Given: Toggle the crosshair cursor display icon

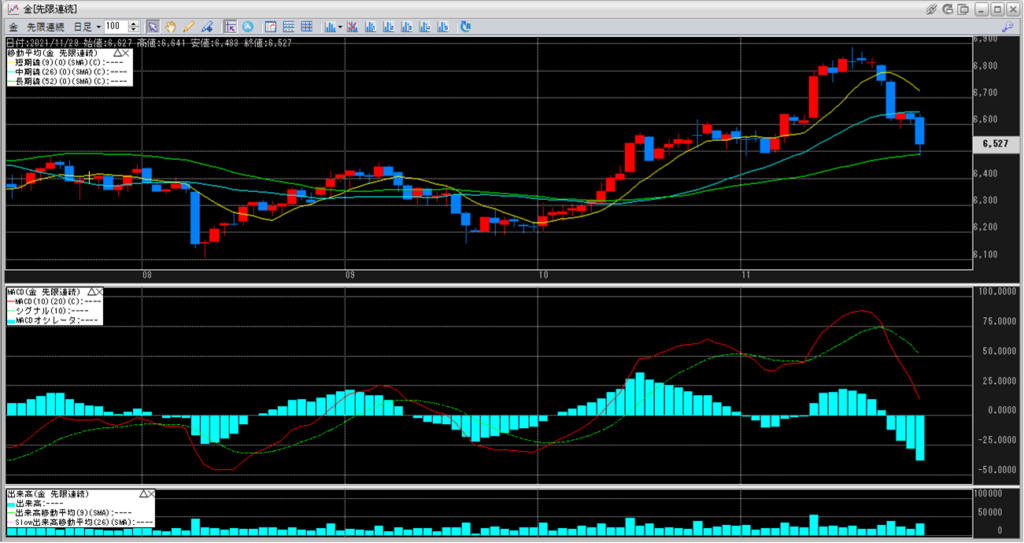Looking at the screenshot, I should [230, 25].
